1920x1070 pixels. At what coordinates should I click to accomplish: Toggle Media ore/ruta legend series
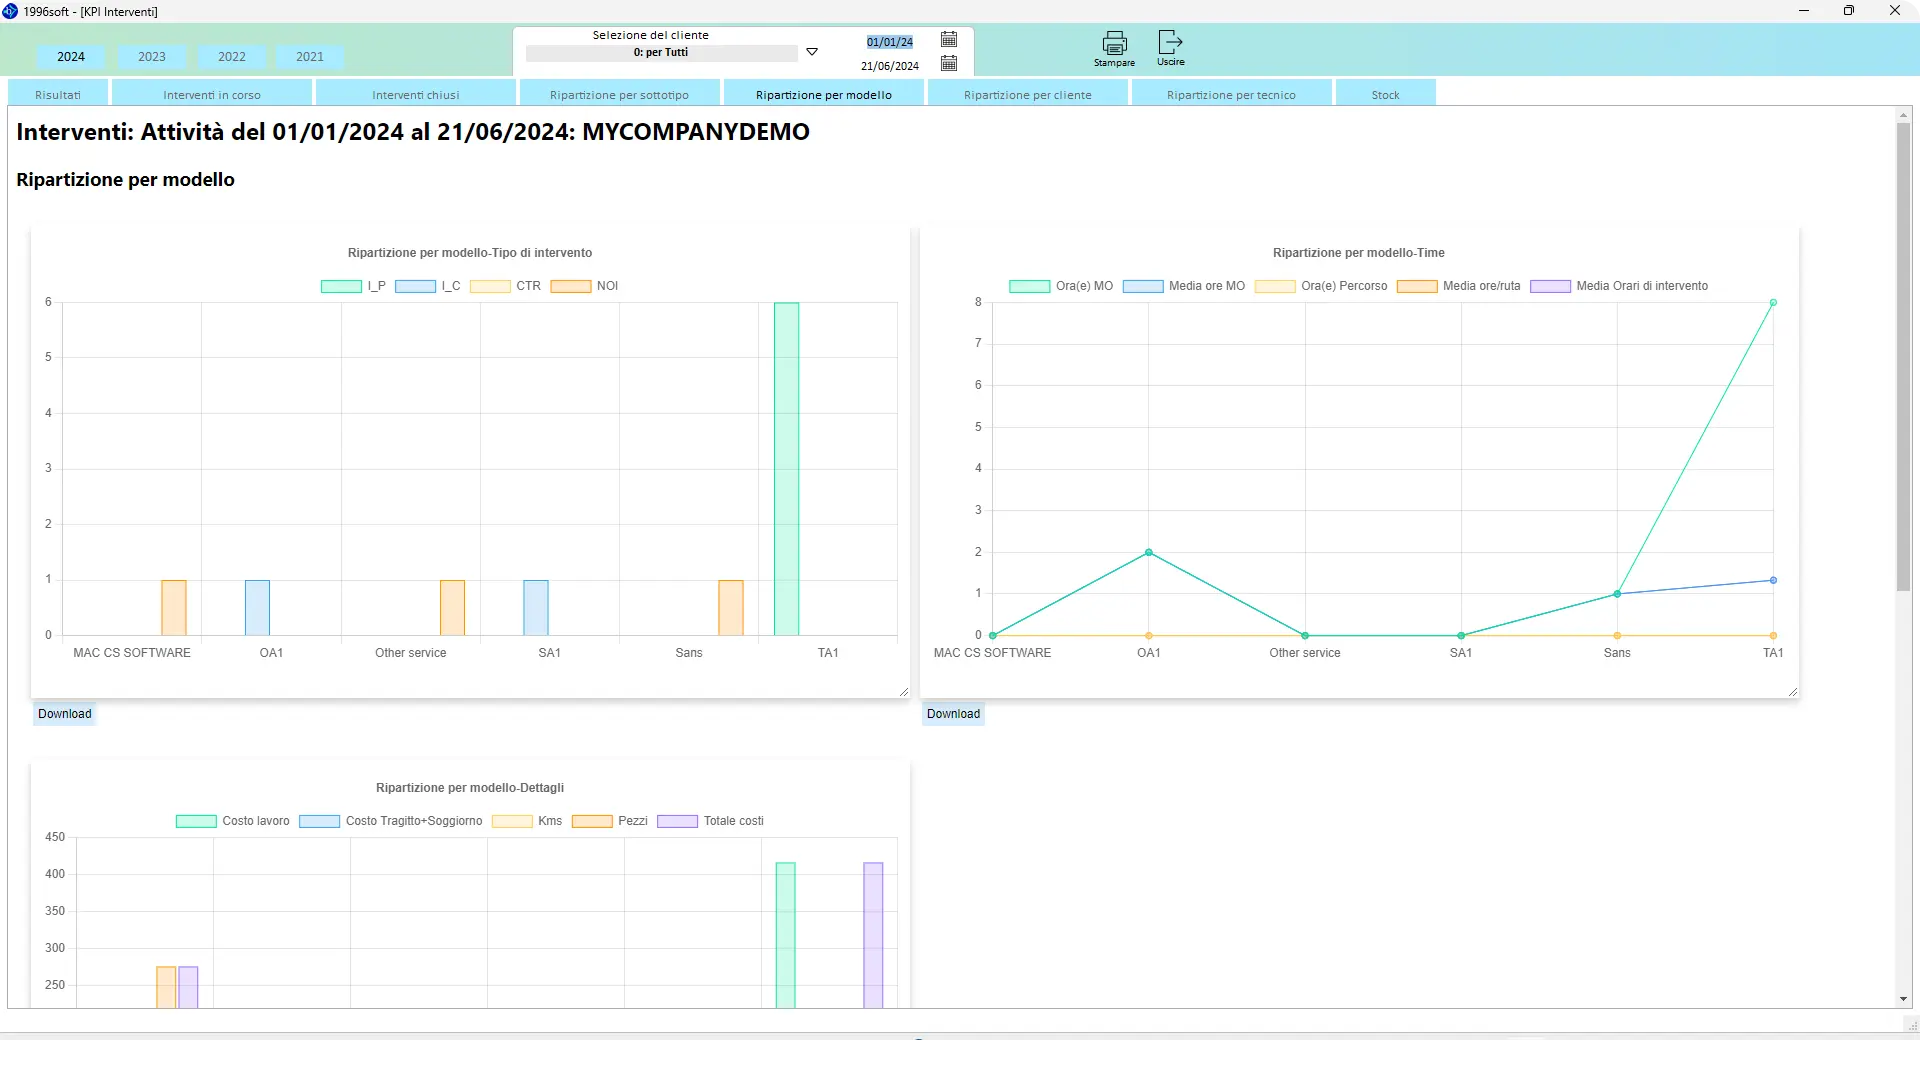point(1459,286)
